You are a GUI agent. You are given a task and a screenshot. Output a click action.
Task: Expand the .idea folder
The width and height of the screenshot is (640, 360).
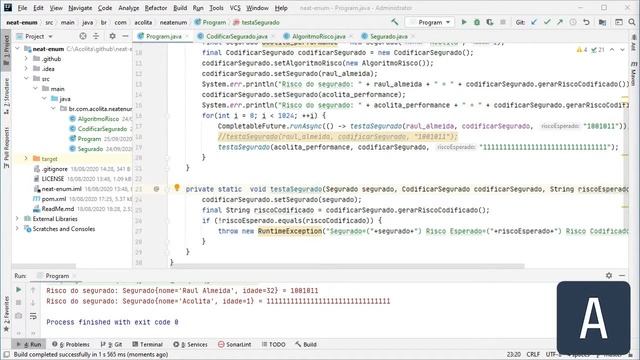[27, 69]
